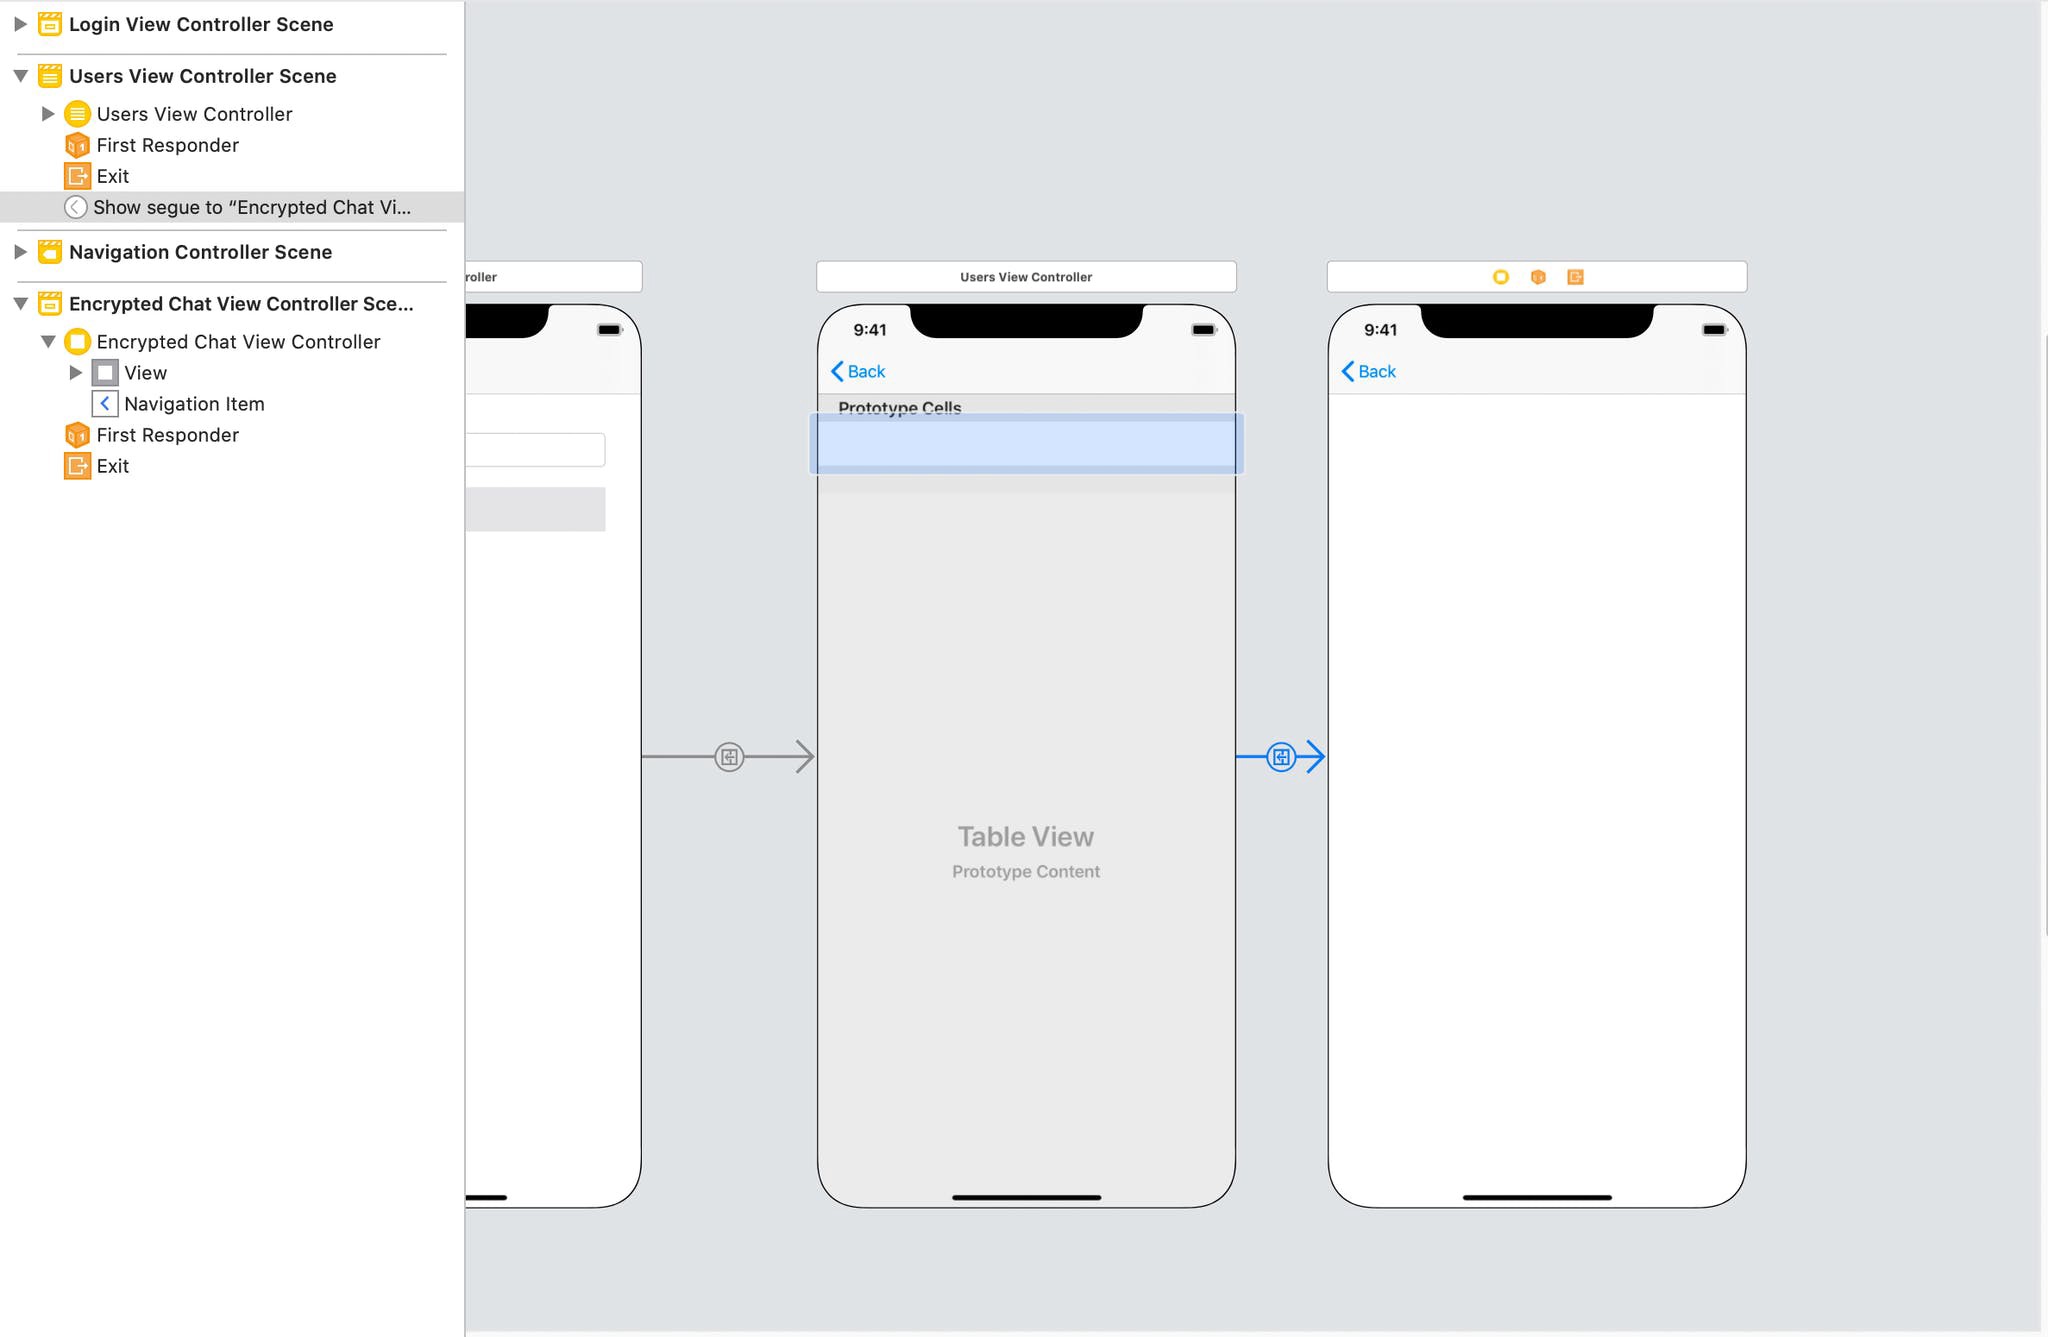
Task: Click the show segue arrow between Users and Encrypted Chat
Action: [x=1281, y=755]
